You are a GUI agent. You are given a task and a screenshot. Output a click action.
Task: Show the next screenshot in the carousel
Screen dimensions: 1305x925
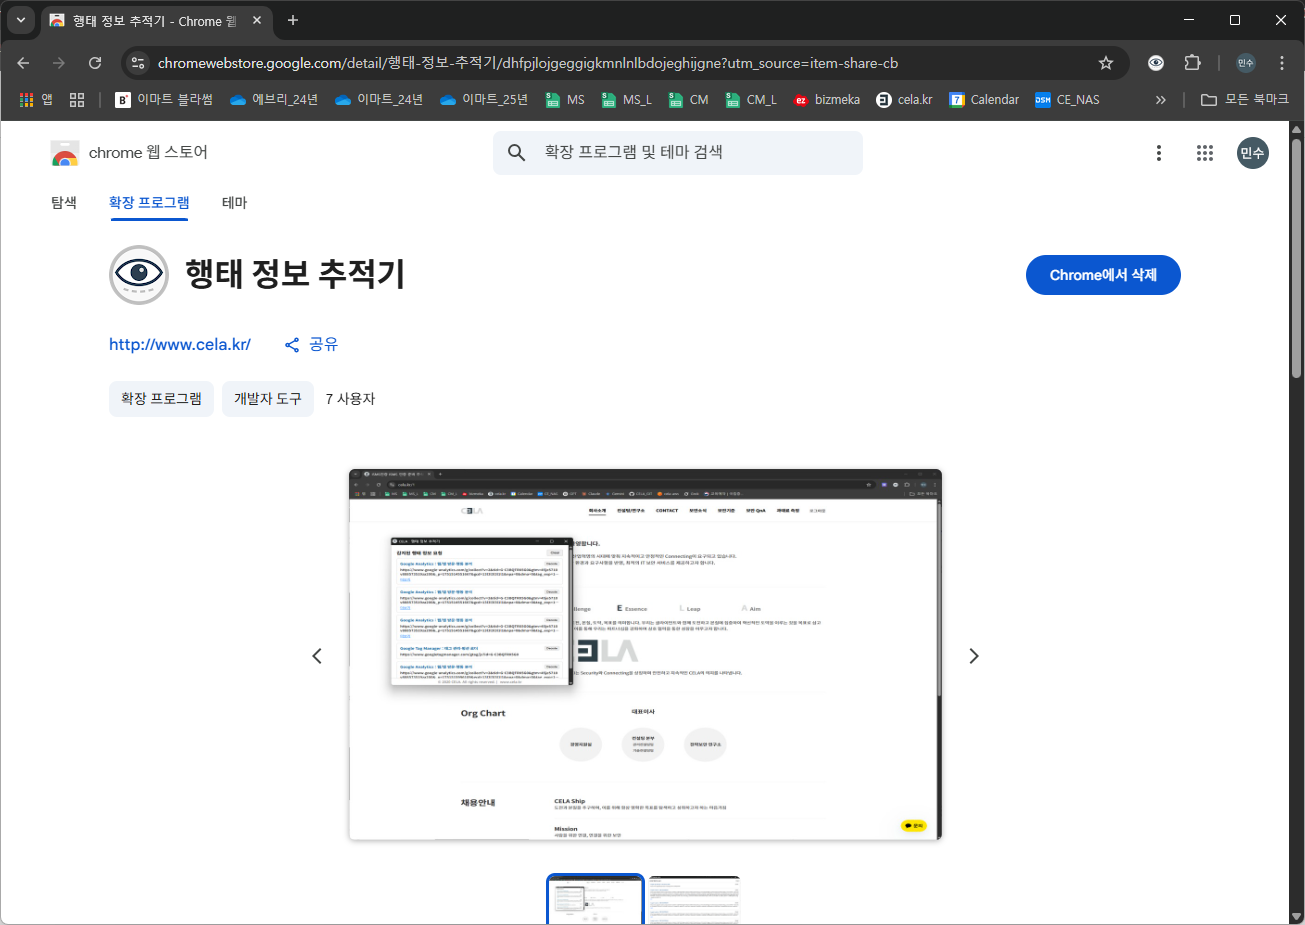click(x=974, y=656)
